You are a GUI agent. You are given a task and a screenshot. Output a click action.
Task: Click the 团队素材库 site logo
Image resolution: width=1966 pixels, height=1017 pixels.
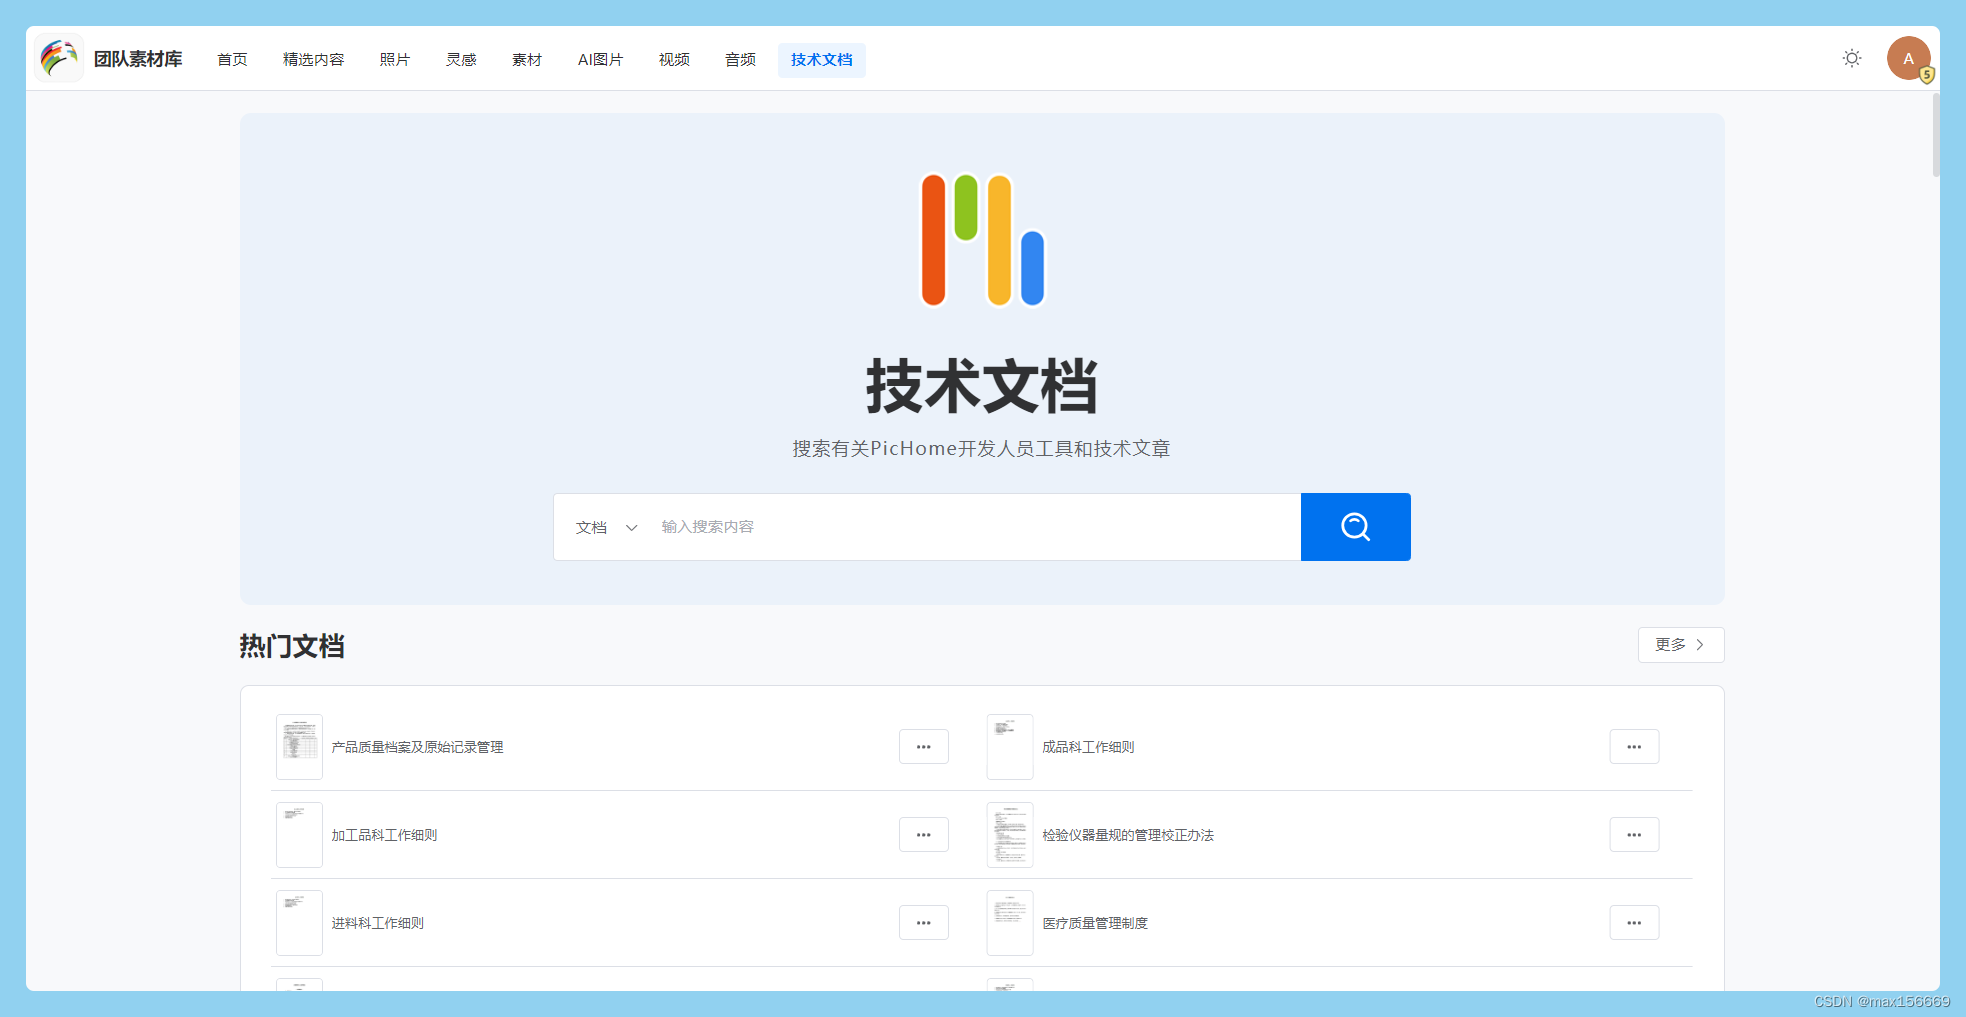click(110, 58)
